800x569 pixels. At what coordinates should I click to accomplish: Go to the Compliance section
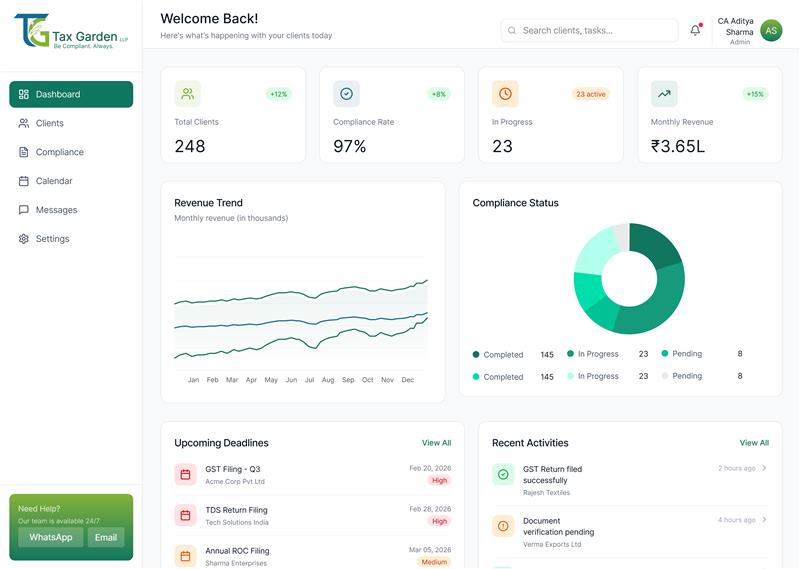pyautogui.click(x=59, y=152)
